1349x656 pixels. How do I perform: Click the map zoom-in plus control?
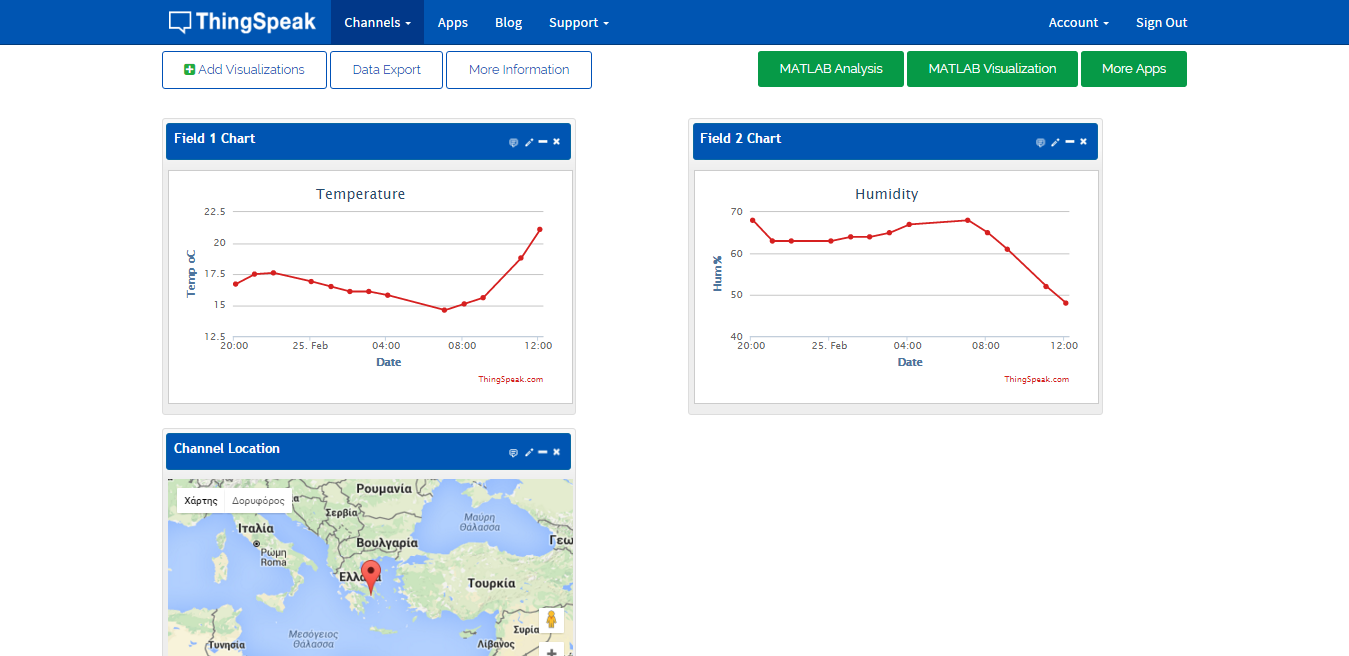coord(551,651)
